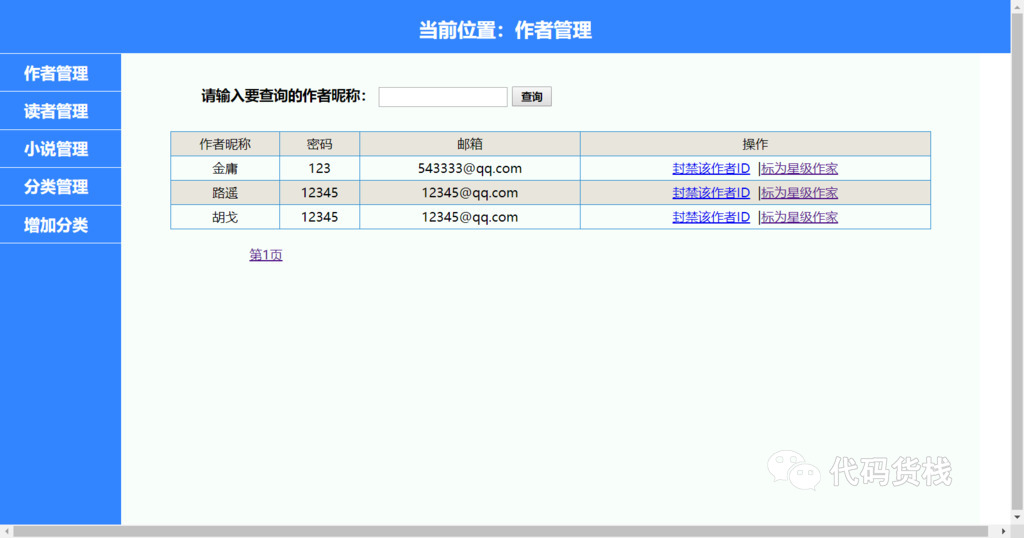Click the vertical scrollbar thumb

point(1017,261)
